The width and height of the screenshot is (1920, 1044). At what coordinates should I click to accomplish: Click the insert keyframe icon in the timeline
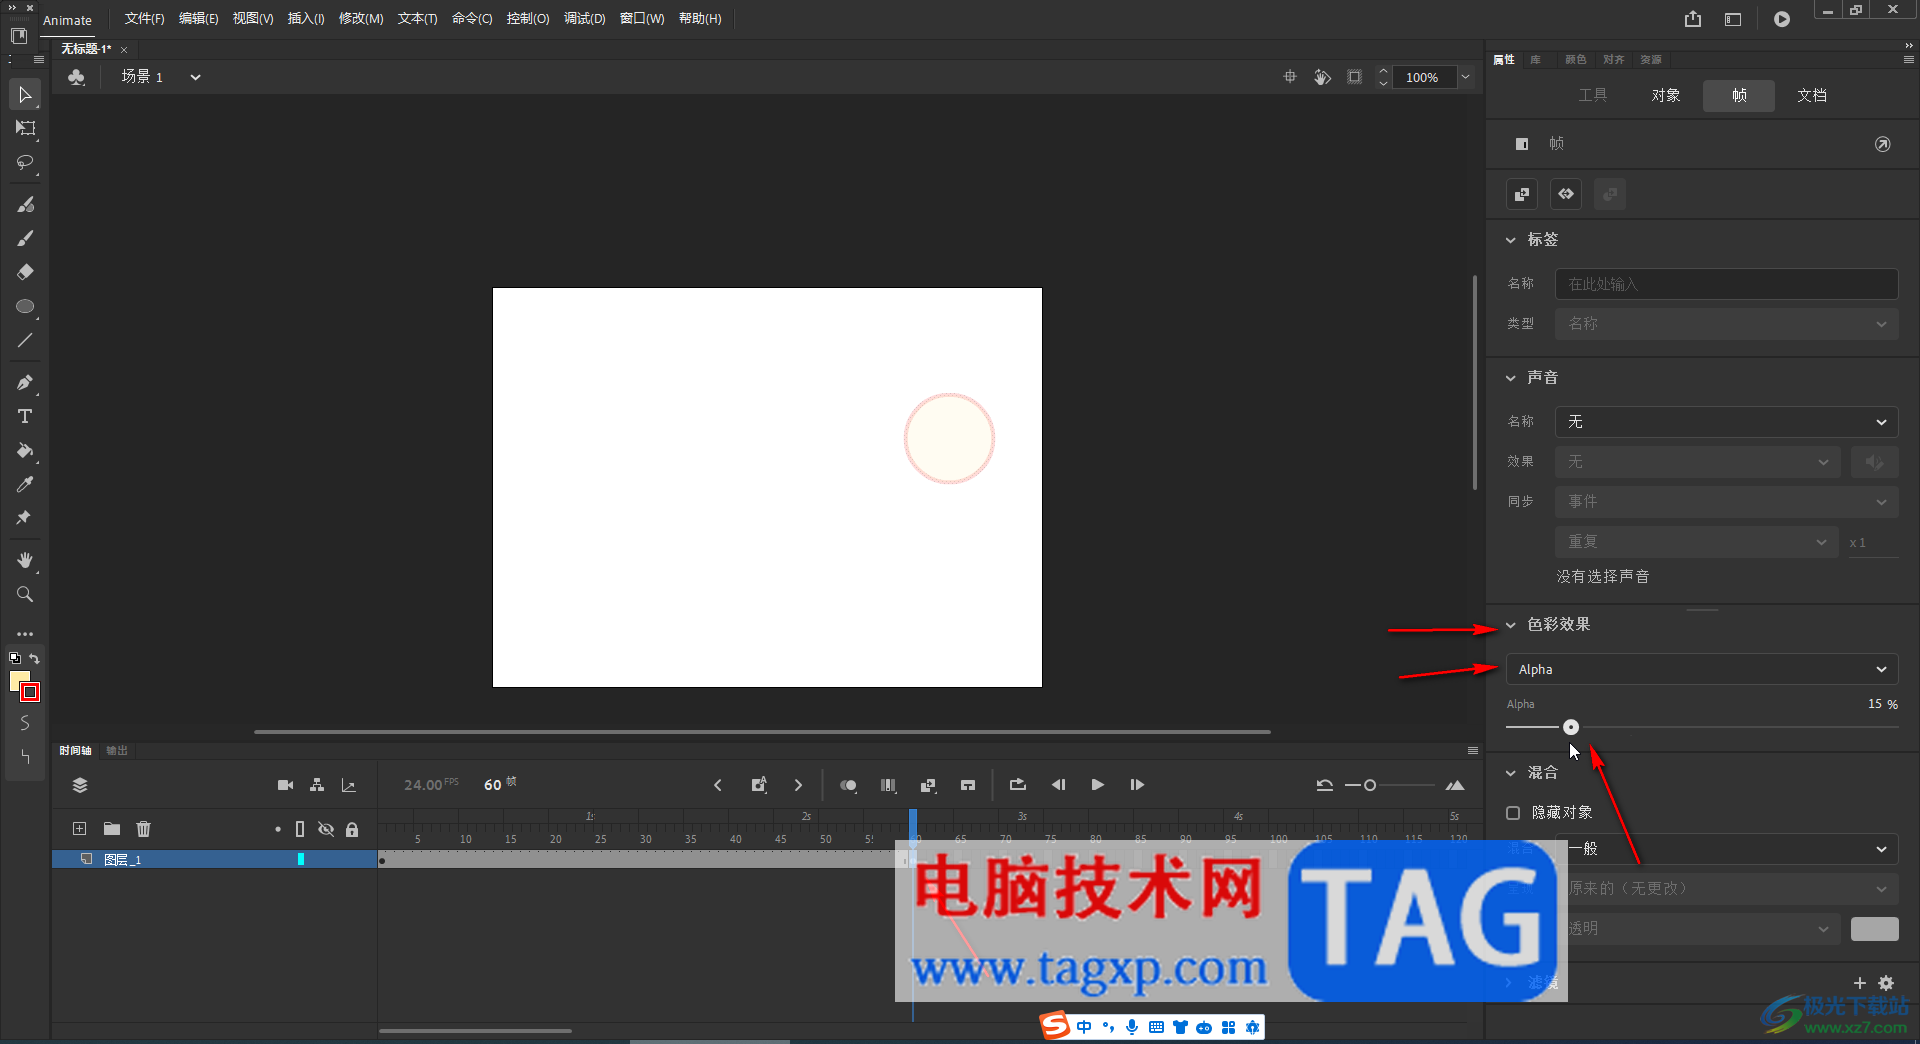(x=759, y=785)
